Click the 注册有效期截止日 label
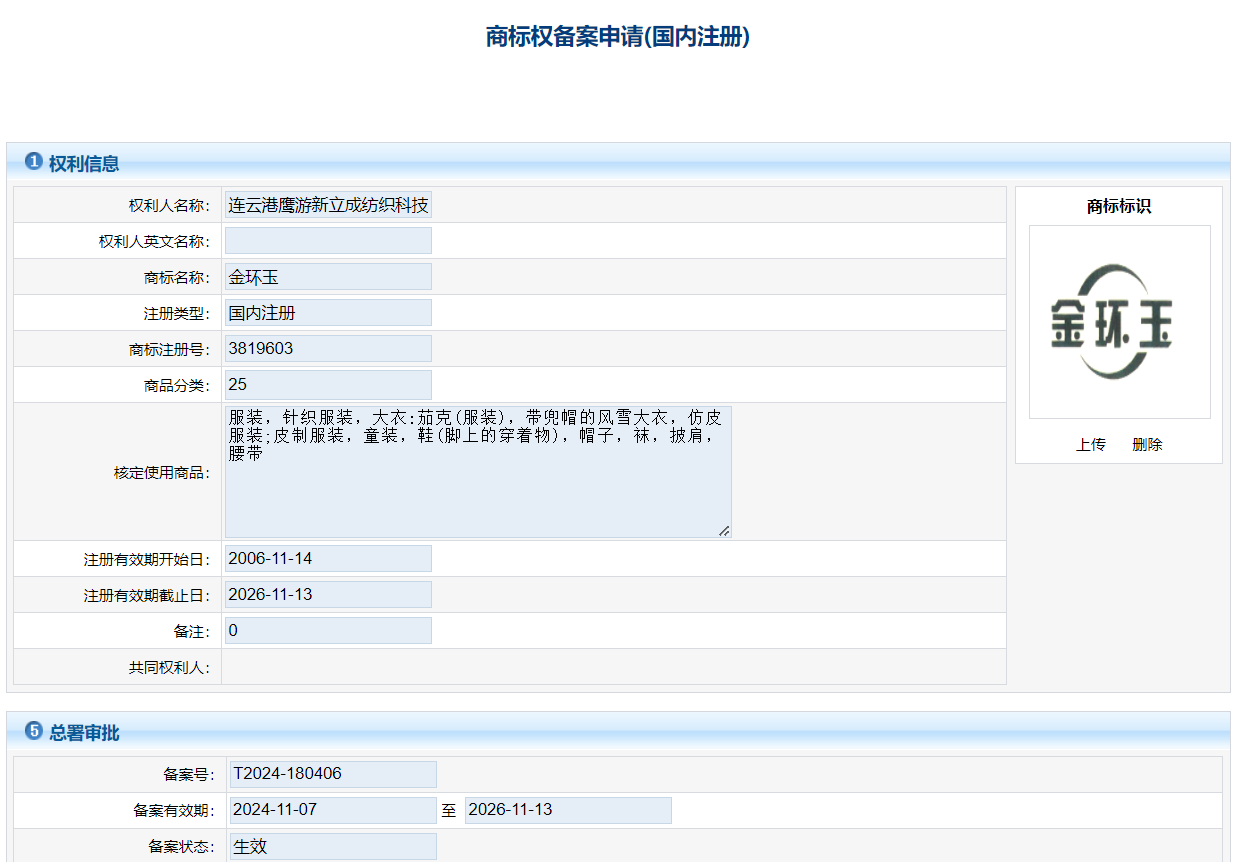Image resolution: width=1238 pixels, height=862 pixels. click(x=147, y=596)
